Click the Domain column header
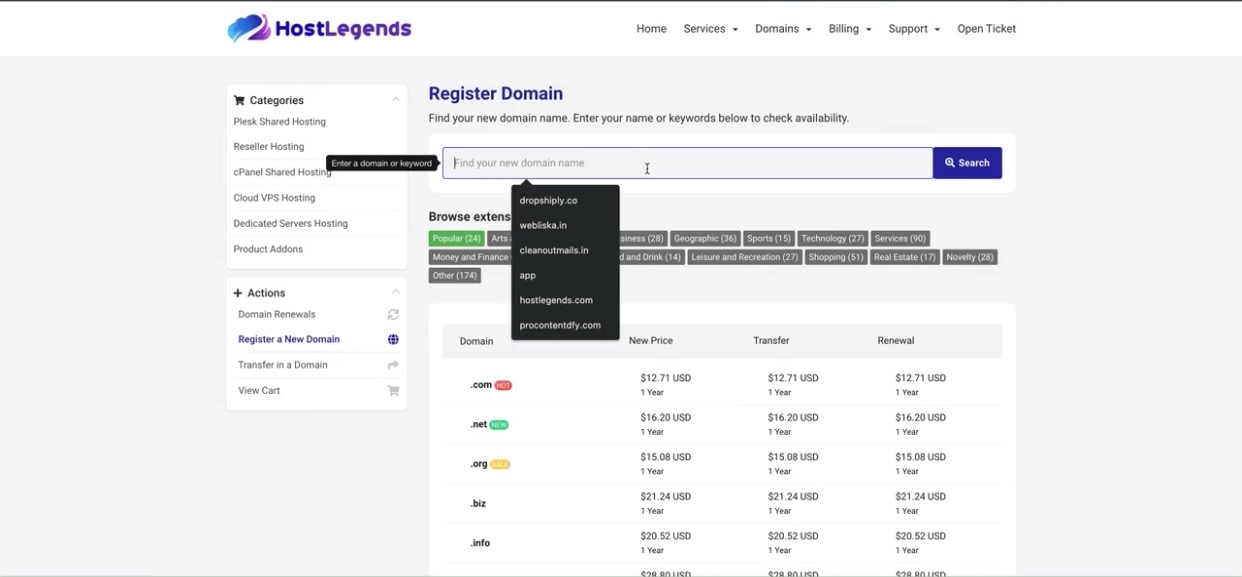The height and width of the screenshot is (577, 1242). tap(476, 341)
